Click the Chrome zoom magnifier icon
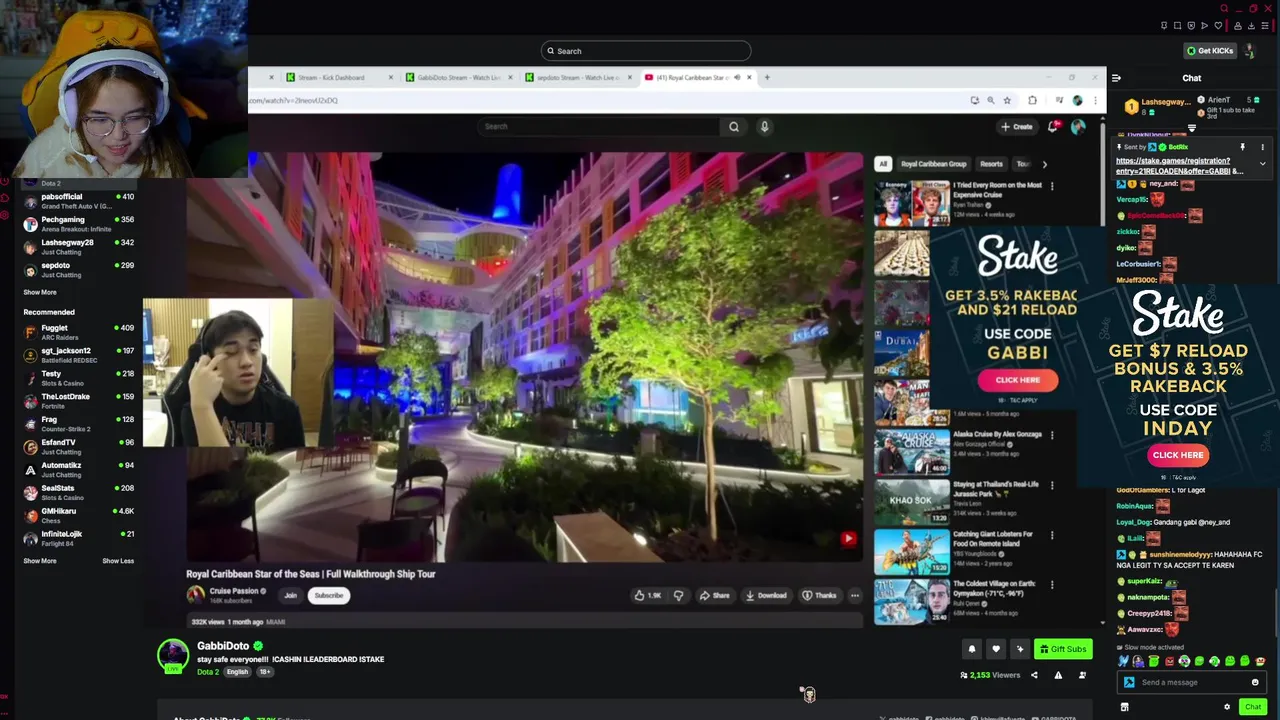This screenshot has height=720, width=1280. pos(991,100)
